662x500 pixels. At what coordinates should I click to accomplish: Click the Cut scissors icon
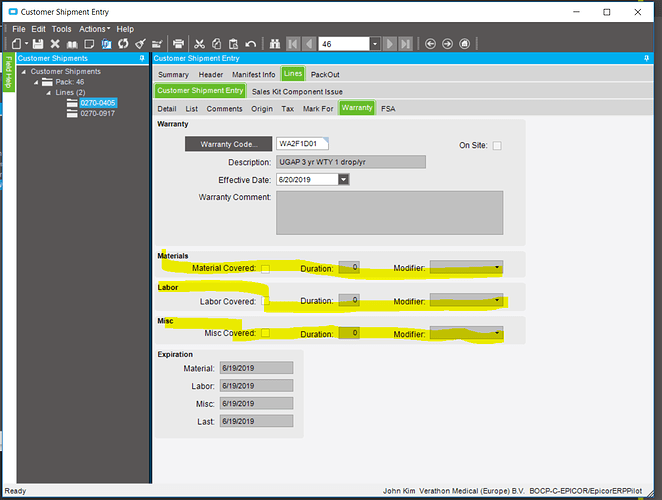point(200,44)
